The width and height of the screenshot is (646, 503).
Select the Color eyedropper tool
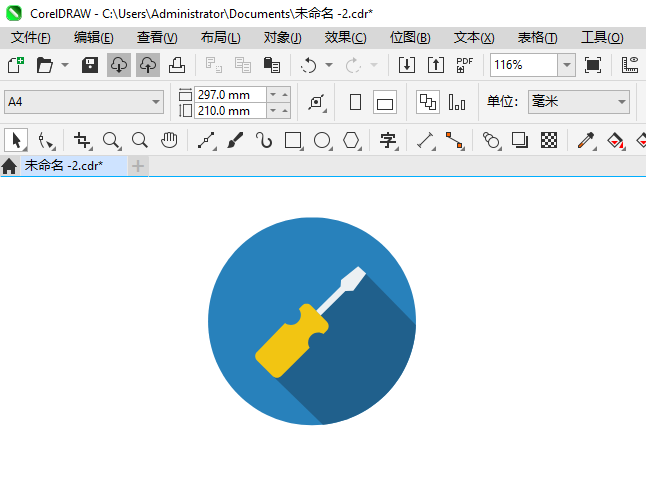586,140
